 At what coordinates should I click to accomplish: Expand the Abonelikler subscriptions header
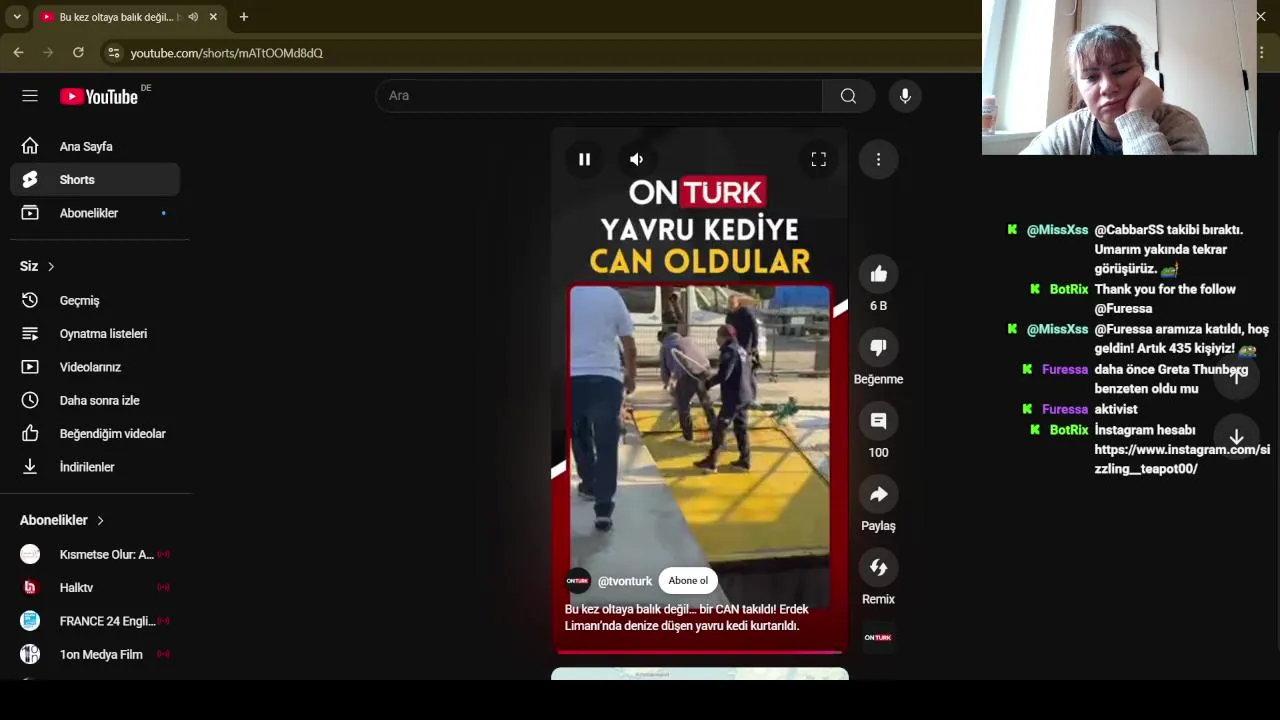62,520
